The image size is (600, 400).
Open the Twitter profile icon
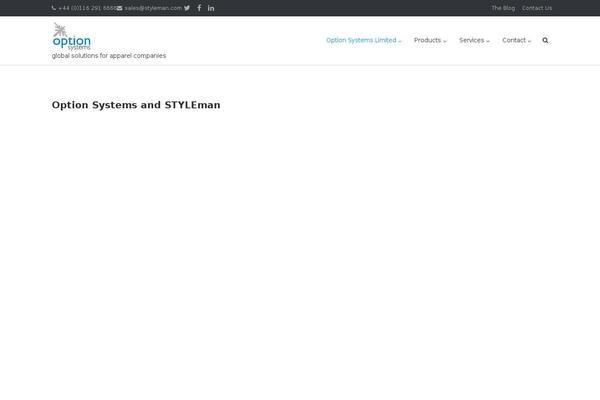point(187,8)
